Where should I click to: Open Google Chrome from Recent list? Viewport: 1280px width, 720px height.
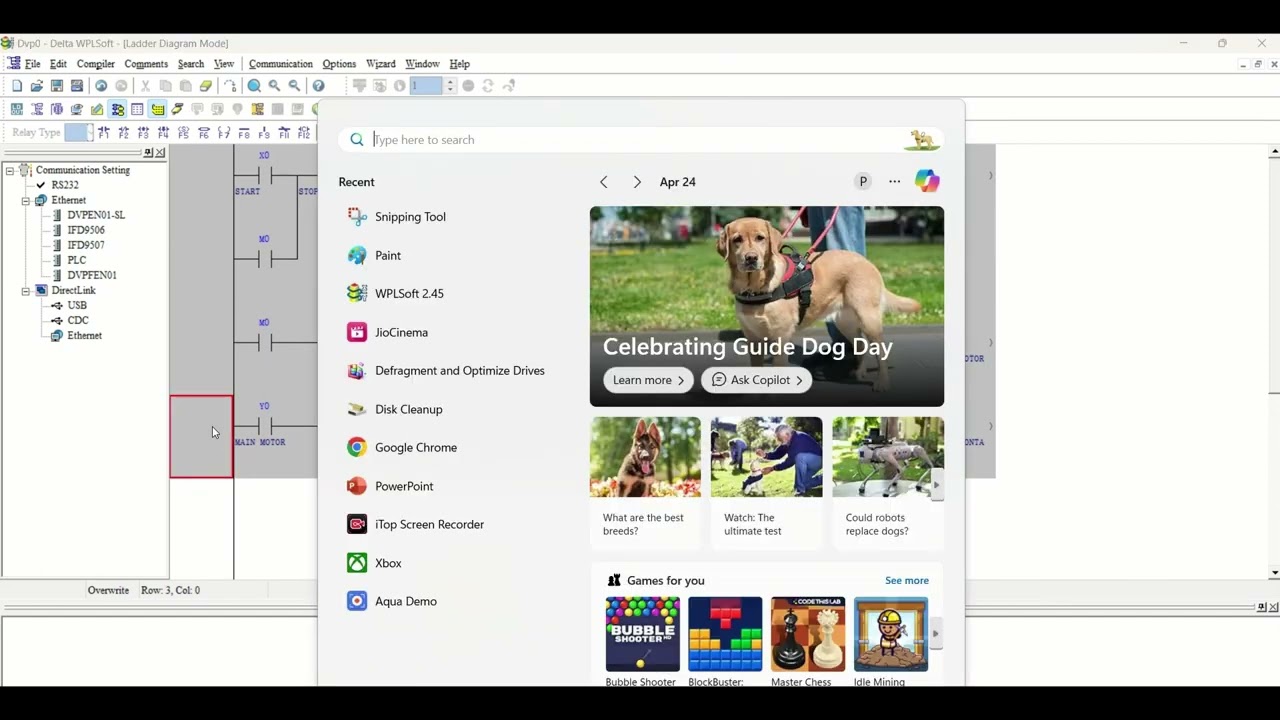[x=402, y=447]
